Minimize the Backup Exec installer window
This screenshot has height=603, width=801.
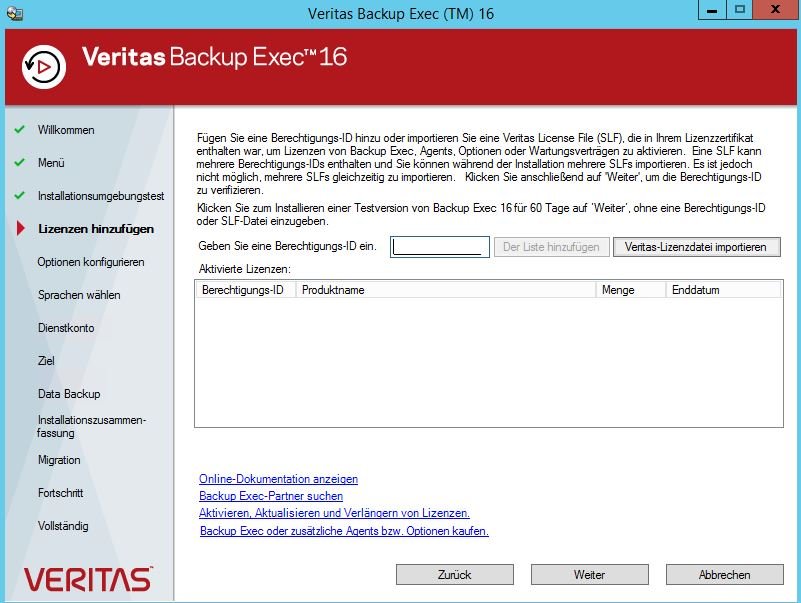pyautogui.click(x=712, y=10)
